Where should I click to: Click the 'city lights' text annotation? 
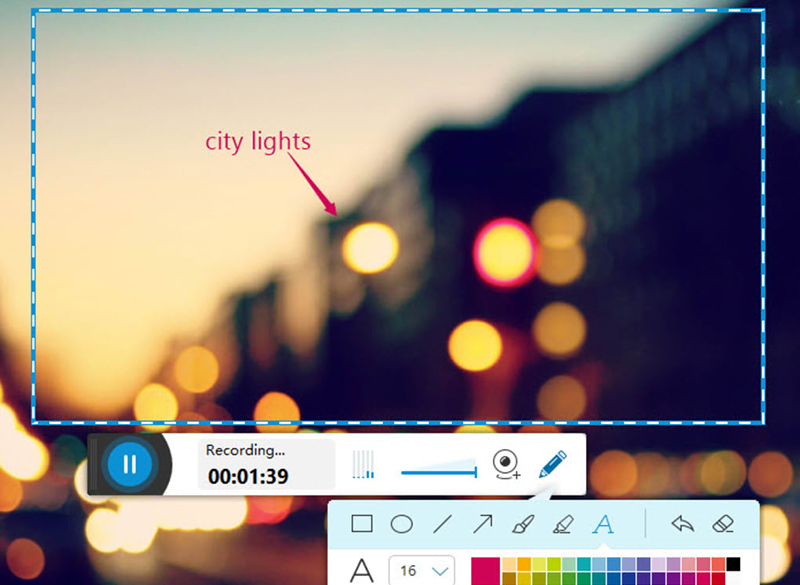click(x=258, y=141)
